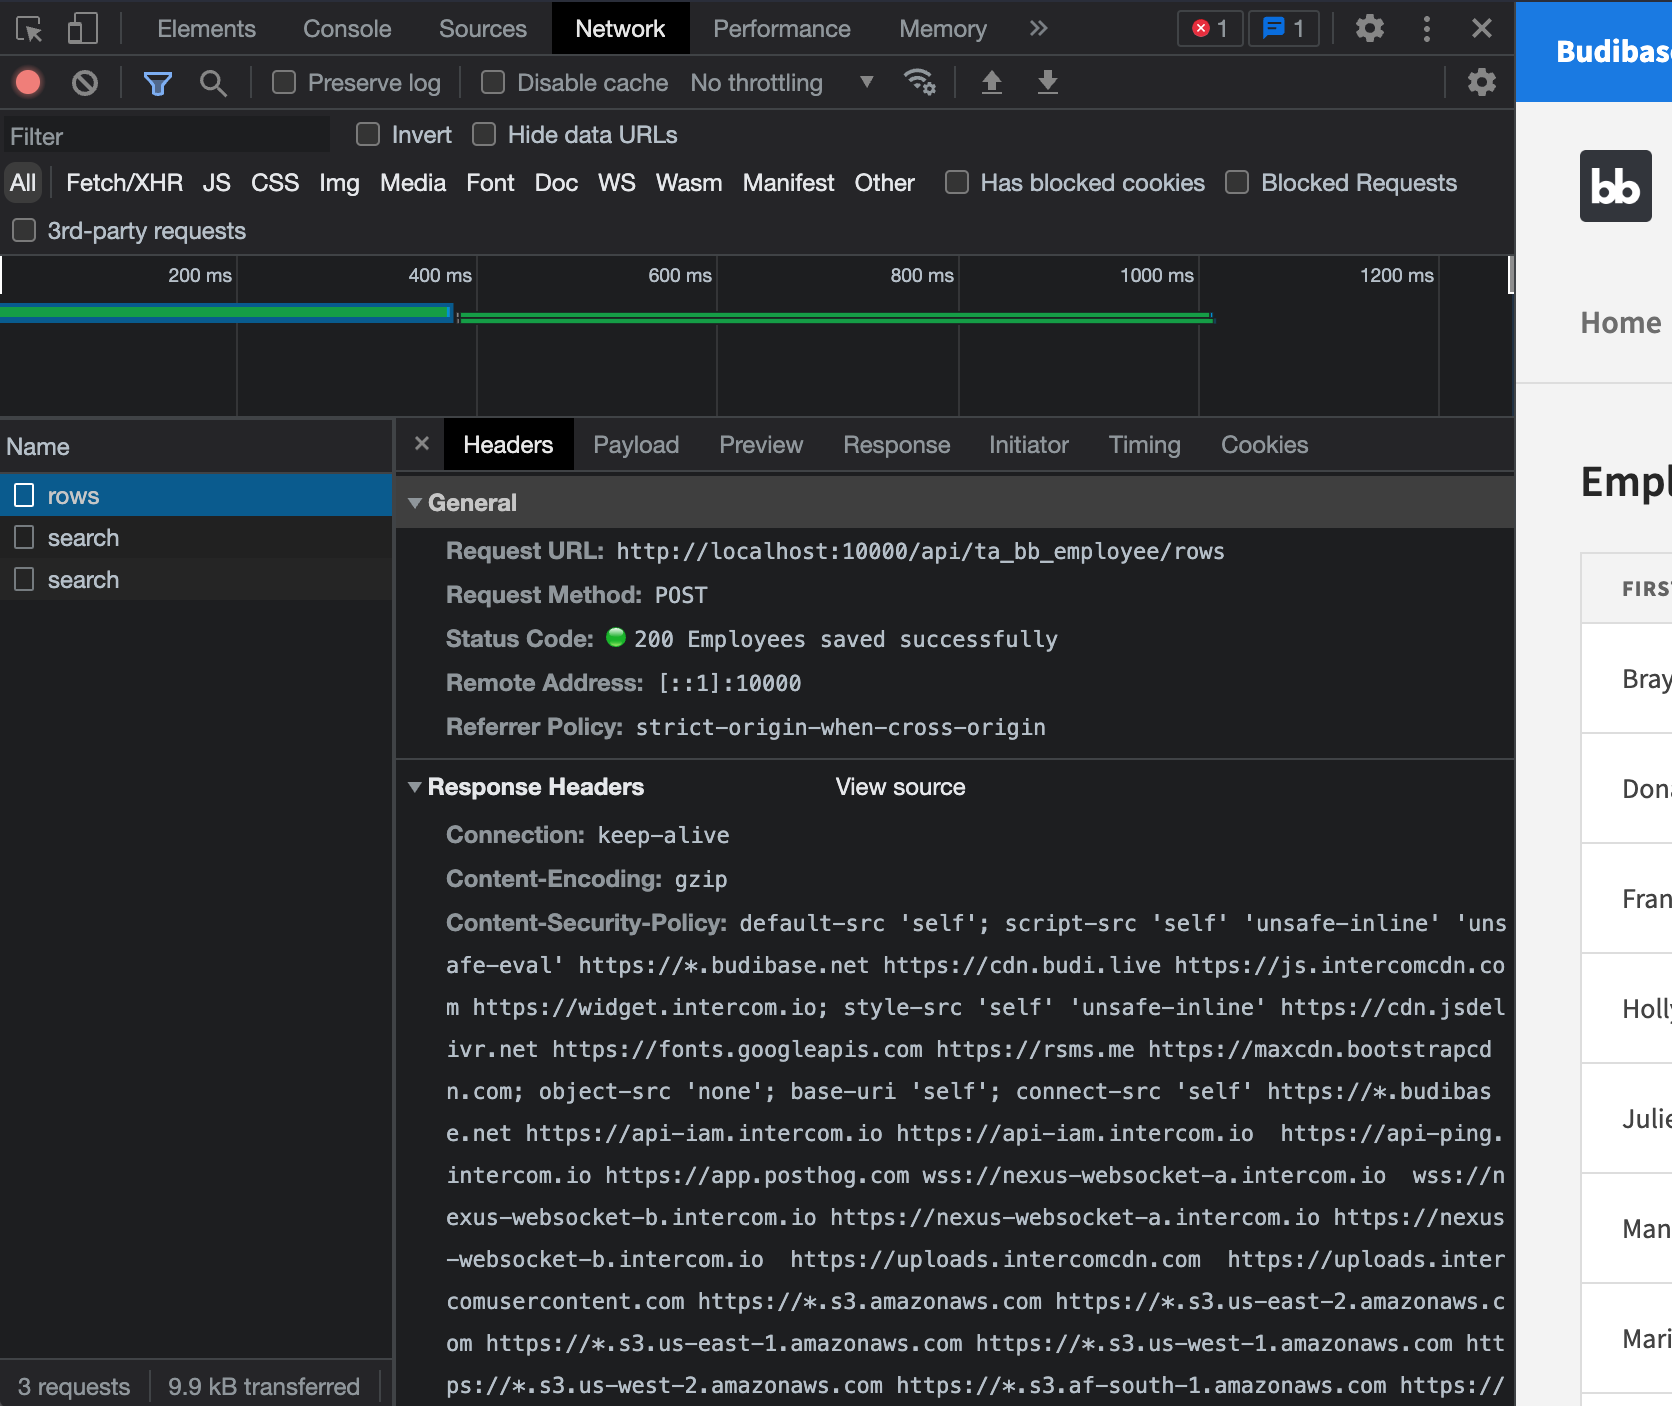Clear the network log

(84, 82)
